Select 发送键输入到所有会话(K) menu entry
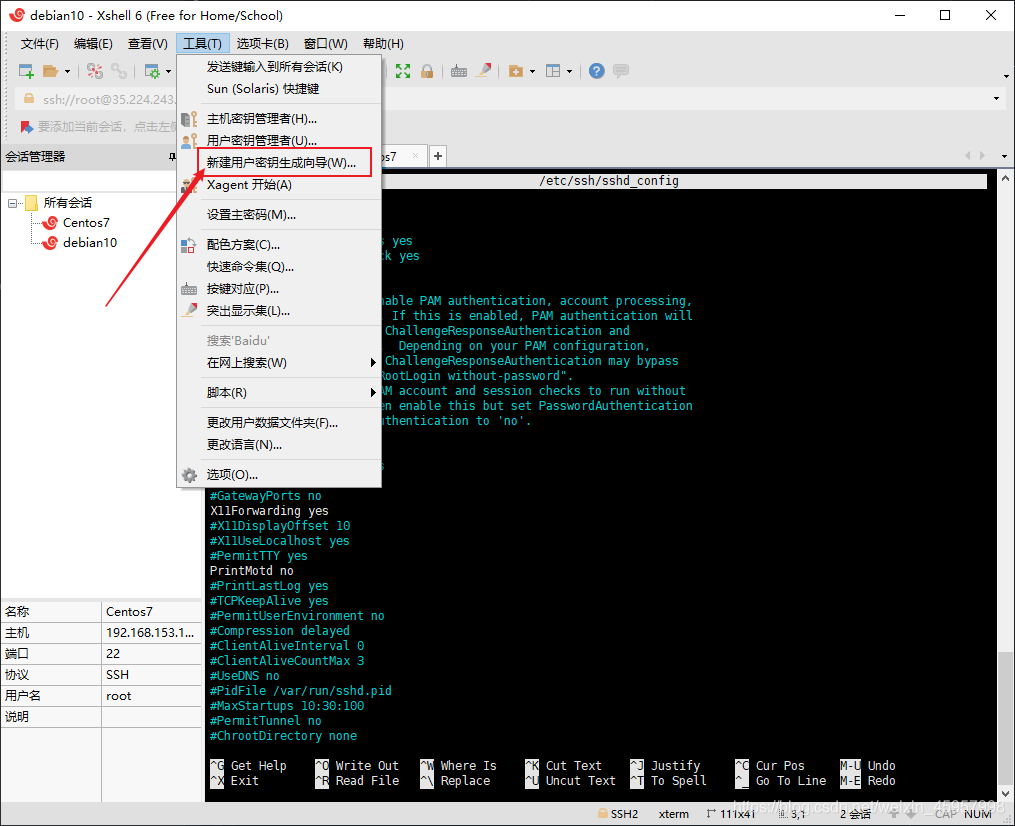The height and width of the screenshot is (826, 1015). point(279,67)
